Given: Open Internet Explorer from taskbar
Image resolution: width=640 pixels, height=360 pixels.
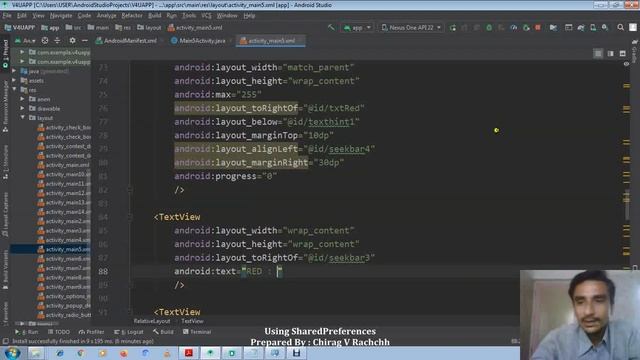Looking at the screenshot, I should [x=60, y=353].
